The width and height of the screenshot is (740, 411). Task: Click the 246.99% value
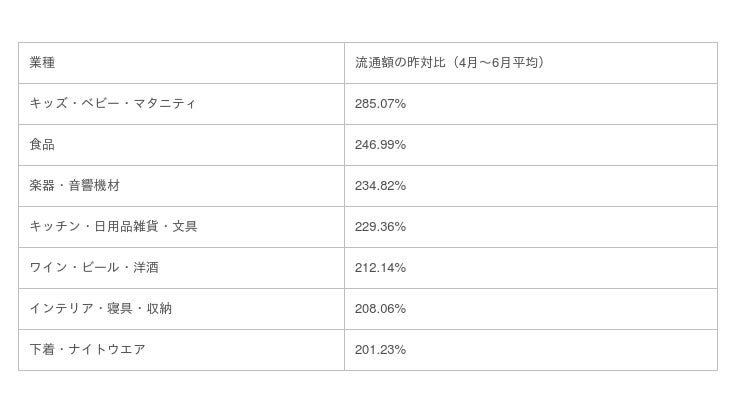380,145
